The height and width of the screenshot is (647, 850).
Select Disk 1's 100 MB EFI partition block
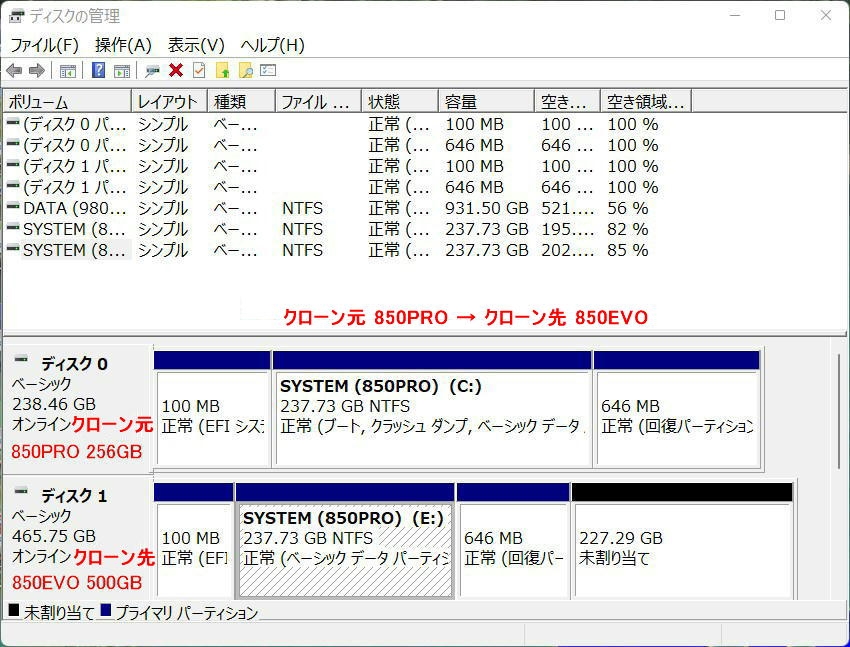(194, 541)
